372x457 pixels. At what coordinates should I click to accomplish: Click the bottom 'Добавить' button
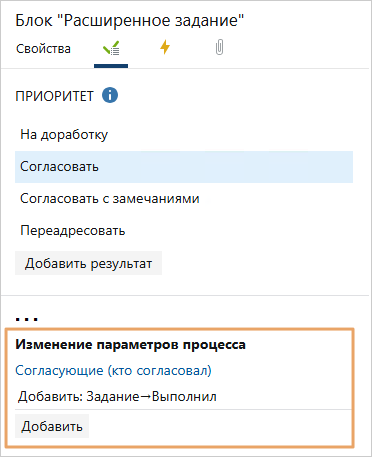pyautogui.click(x=52, y=426)
